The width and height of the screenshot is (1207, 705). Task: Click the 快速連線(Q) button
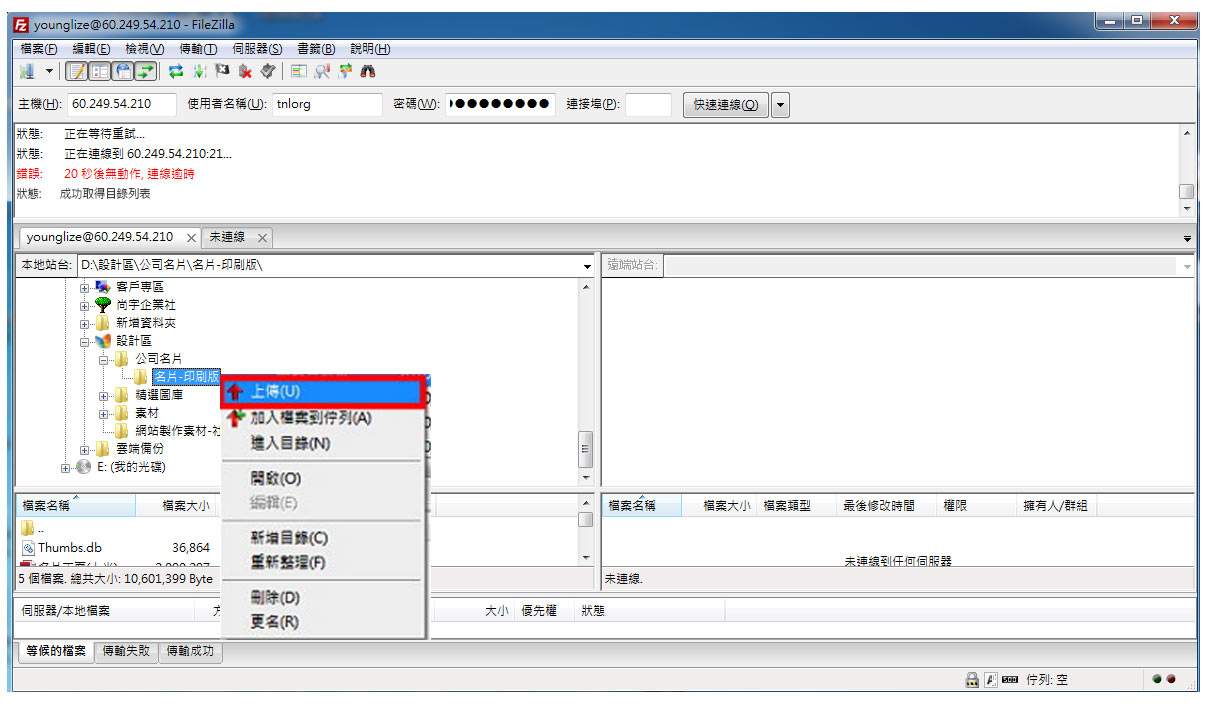726,104
